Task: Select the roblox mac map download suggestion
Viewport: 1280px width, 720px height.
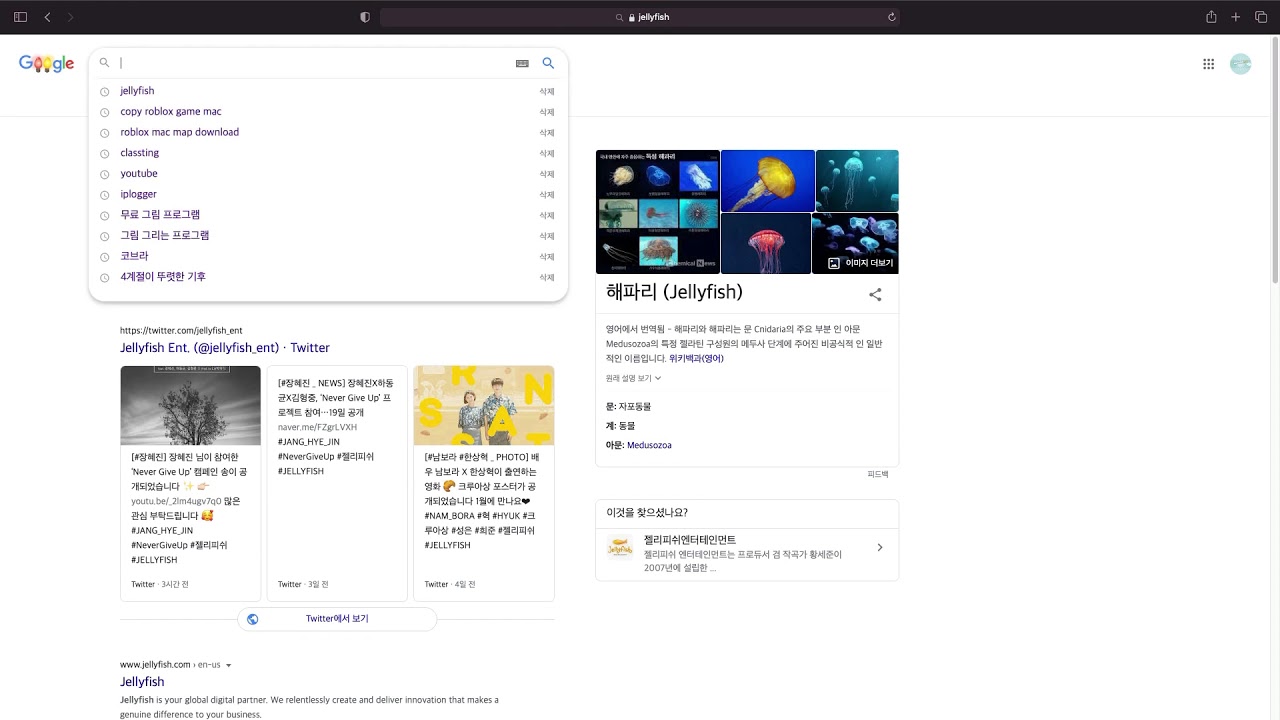Action: (180, 132)
